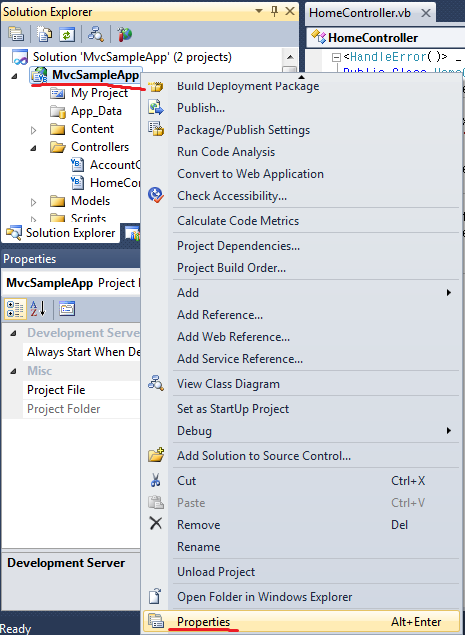This screenshot has height=635, width=465.
Task: Expand the Models folder
Action: [x=34, y=202]
